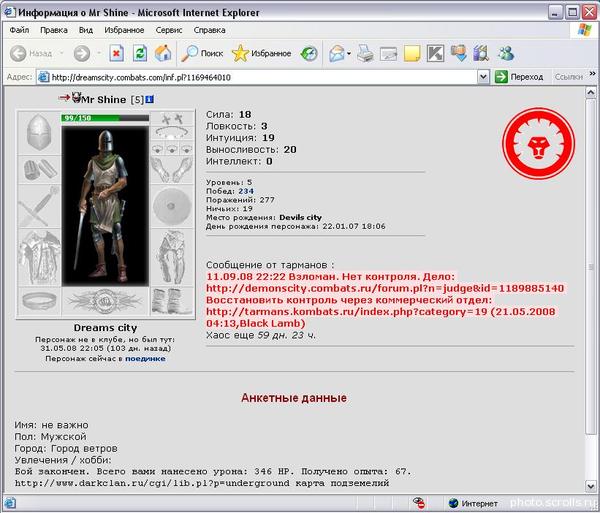Click the yellow note toolbar icon
Image resolution: width=600 pixels, height=513 pixels.
pyautogui.click(x=412, y=54)
